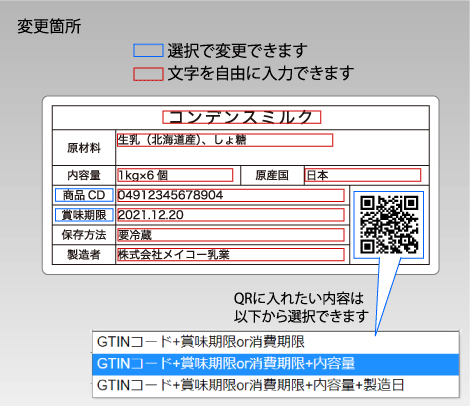Click the 原材料 field with 生乳（北海道産）
This screenshot has height=406, width=470.
click(x=225, y=140)
